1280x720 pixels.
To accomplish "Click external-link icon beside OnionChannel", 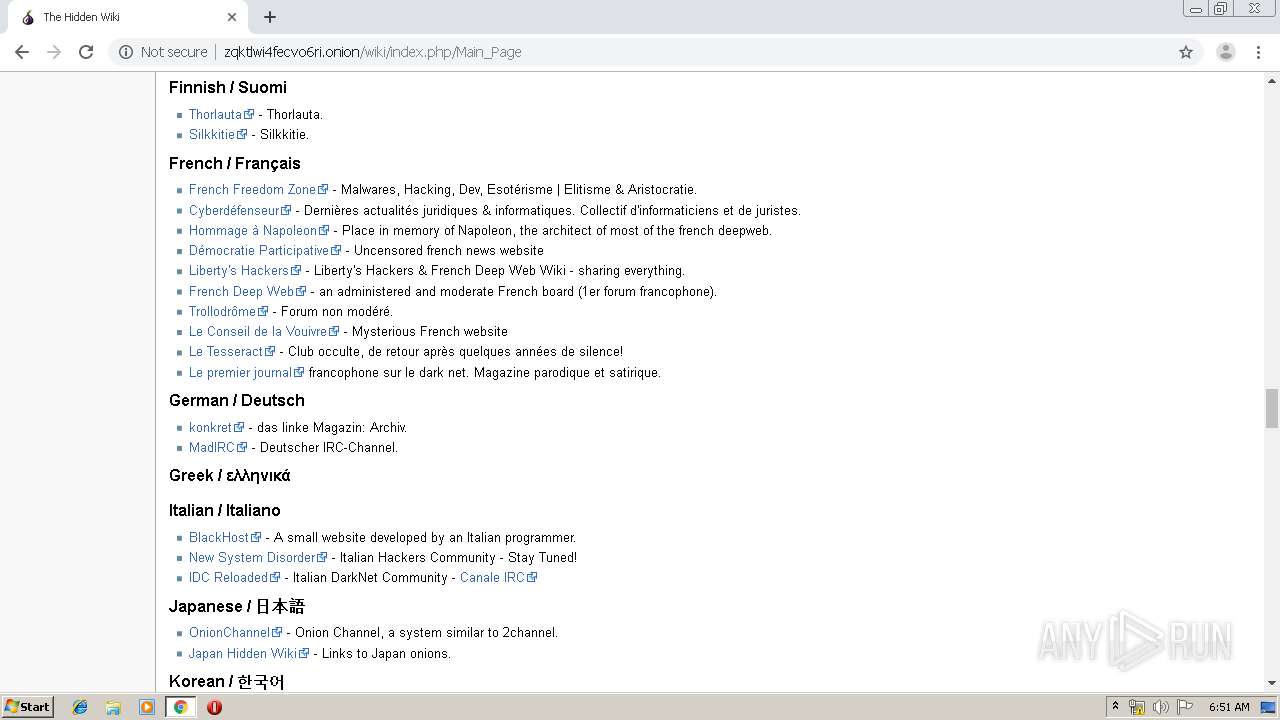I will click(x=278, y=633).
